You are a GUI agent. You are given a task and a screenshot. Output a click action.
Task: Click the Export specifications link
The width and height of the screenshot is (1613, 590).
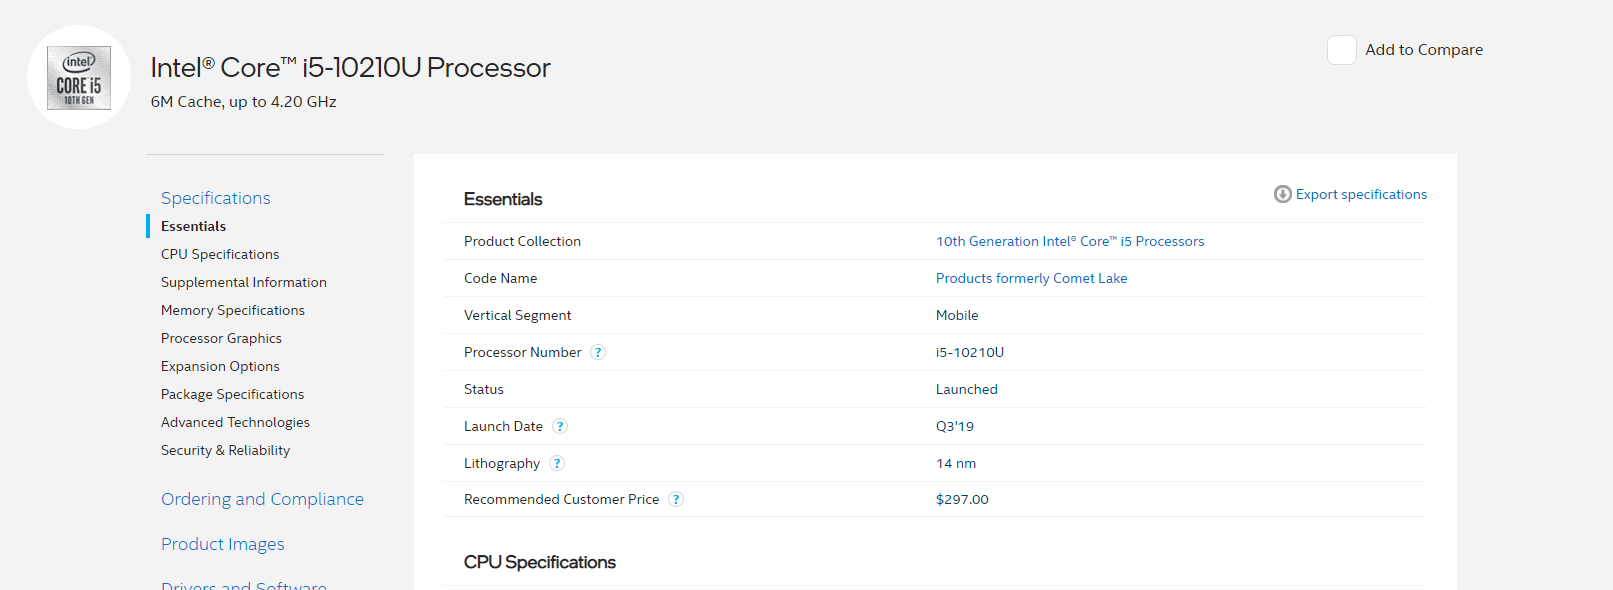[1361, 194]
